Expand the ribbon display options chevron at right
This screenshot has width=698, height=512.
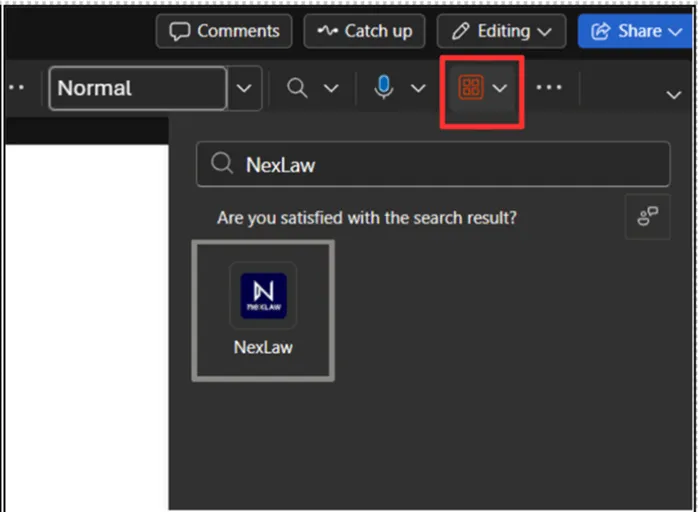(674, 94)
